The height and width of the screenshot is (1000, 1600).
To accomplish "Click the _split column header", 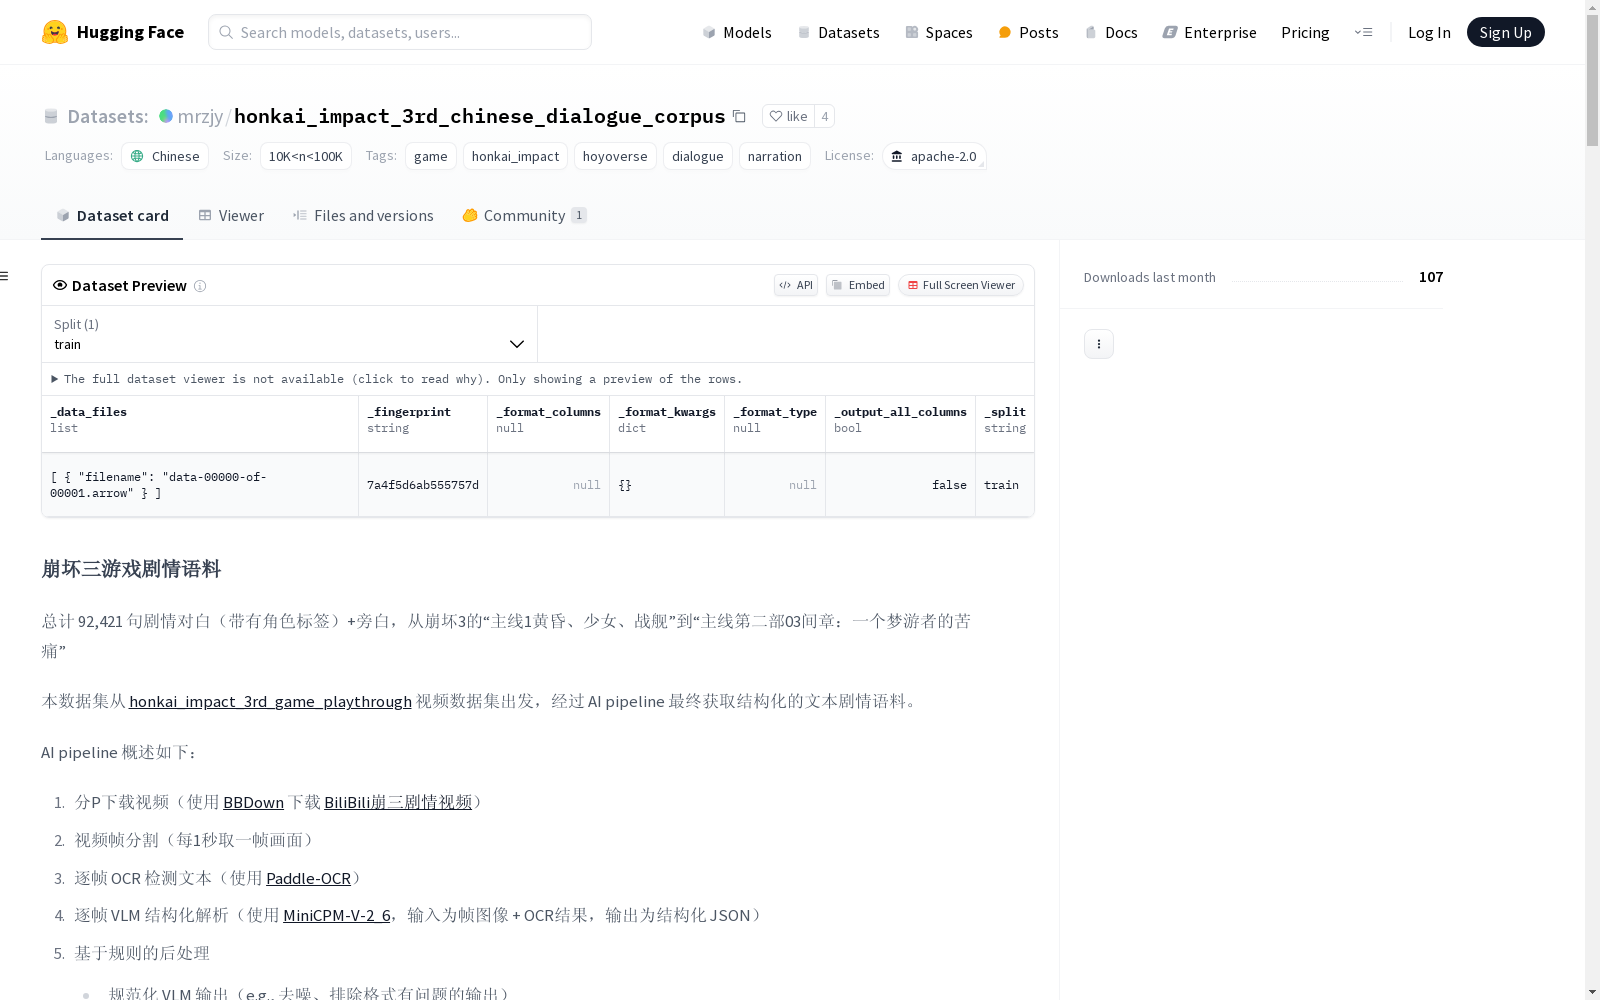I will point(1005,424).
